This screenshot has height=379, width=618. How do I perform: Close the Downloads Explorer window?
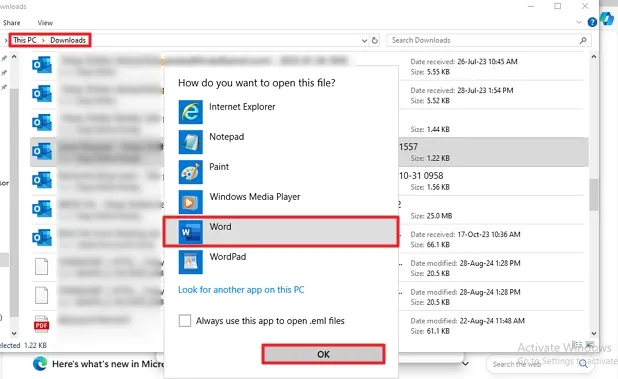(x=585, y=6)
